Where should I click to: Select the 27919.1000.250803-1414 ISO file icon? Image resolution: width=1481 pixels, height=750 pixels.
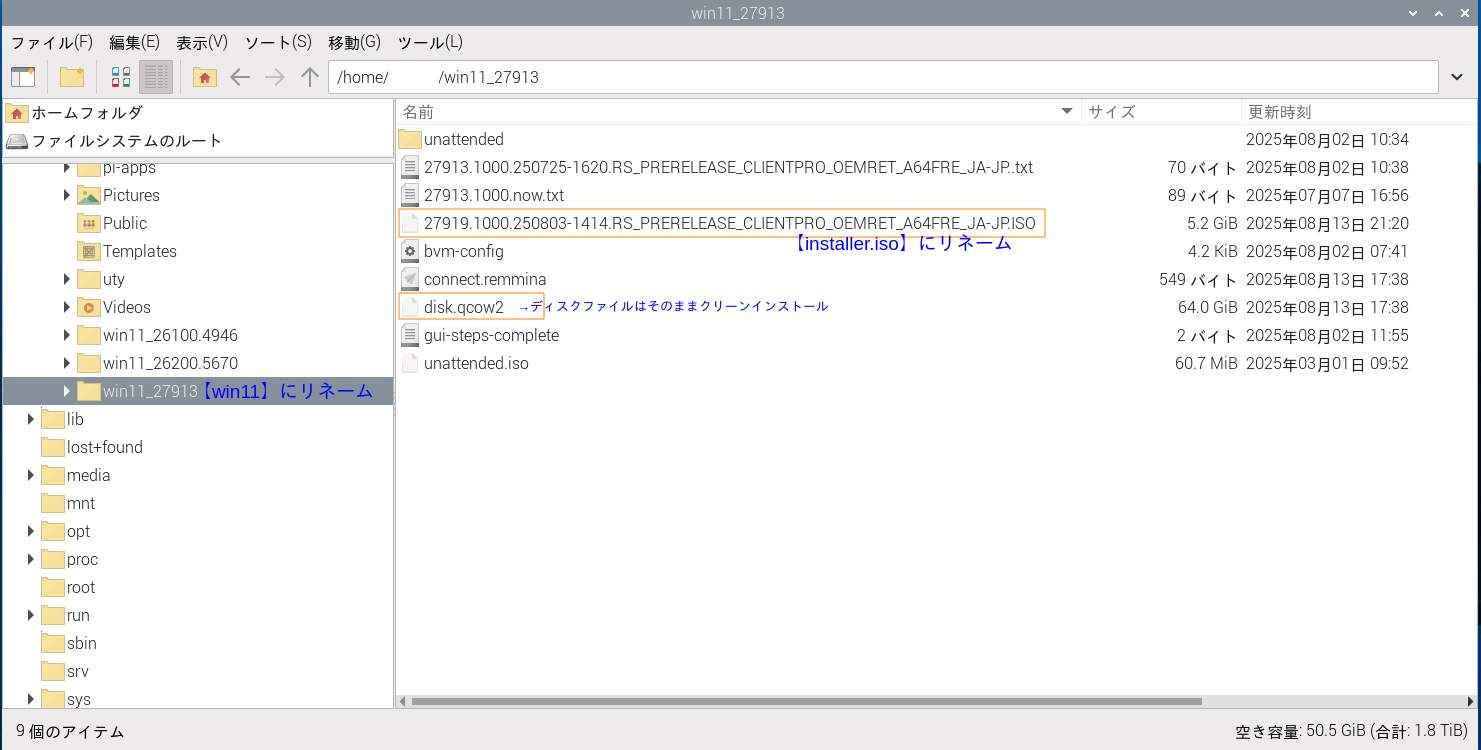tap(409, 223)
